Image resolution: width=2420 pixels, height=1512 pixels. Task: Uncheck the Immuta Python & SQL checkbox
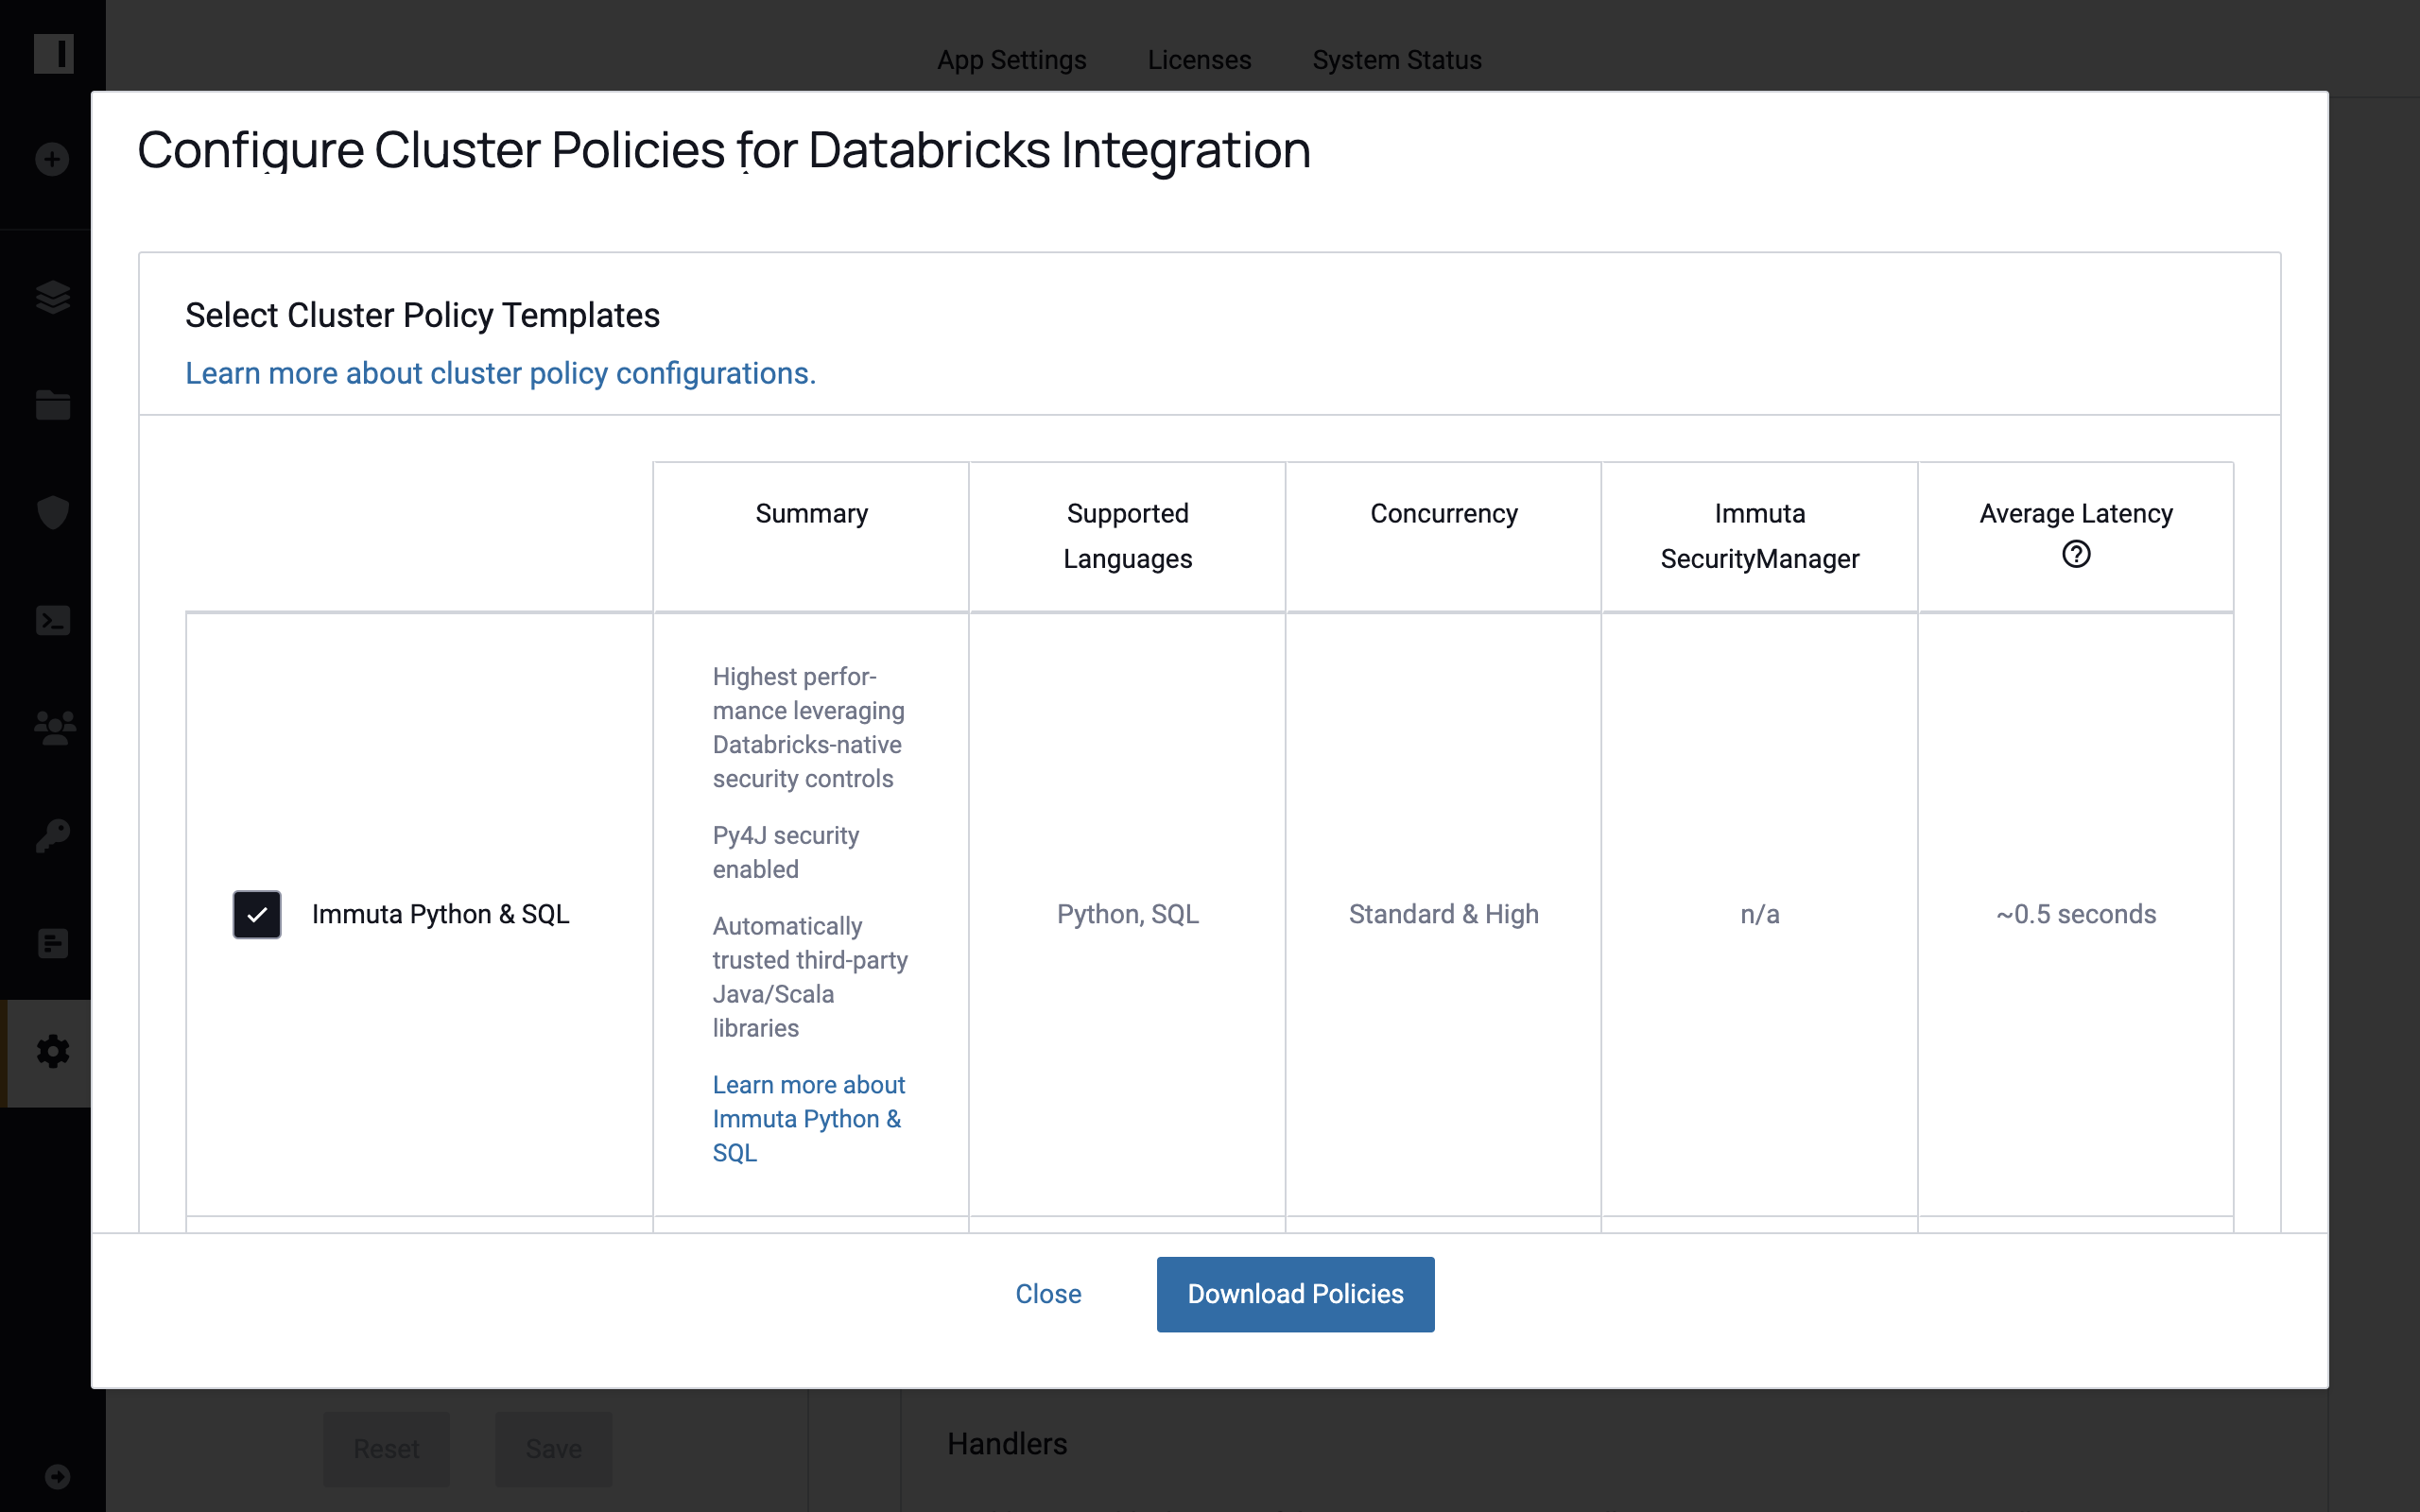(257, 914)
